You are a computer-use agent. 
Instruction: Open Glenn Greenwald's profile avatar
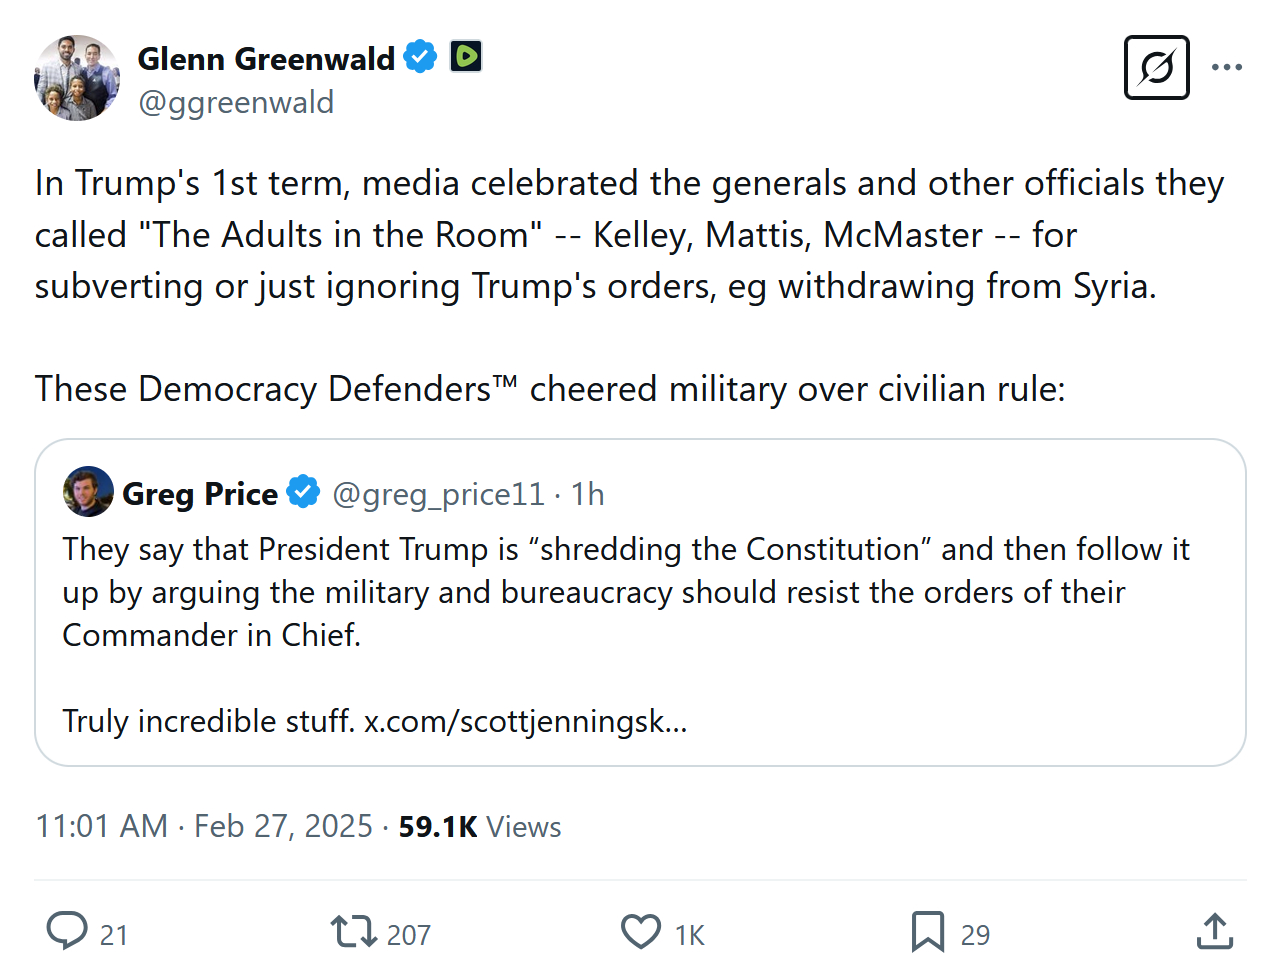coord(77,78)
